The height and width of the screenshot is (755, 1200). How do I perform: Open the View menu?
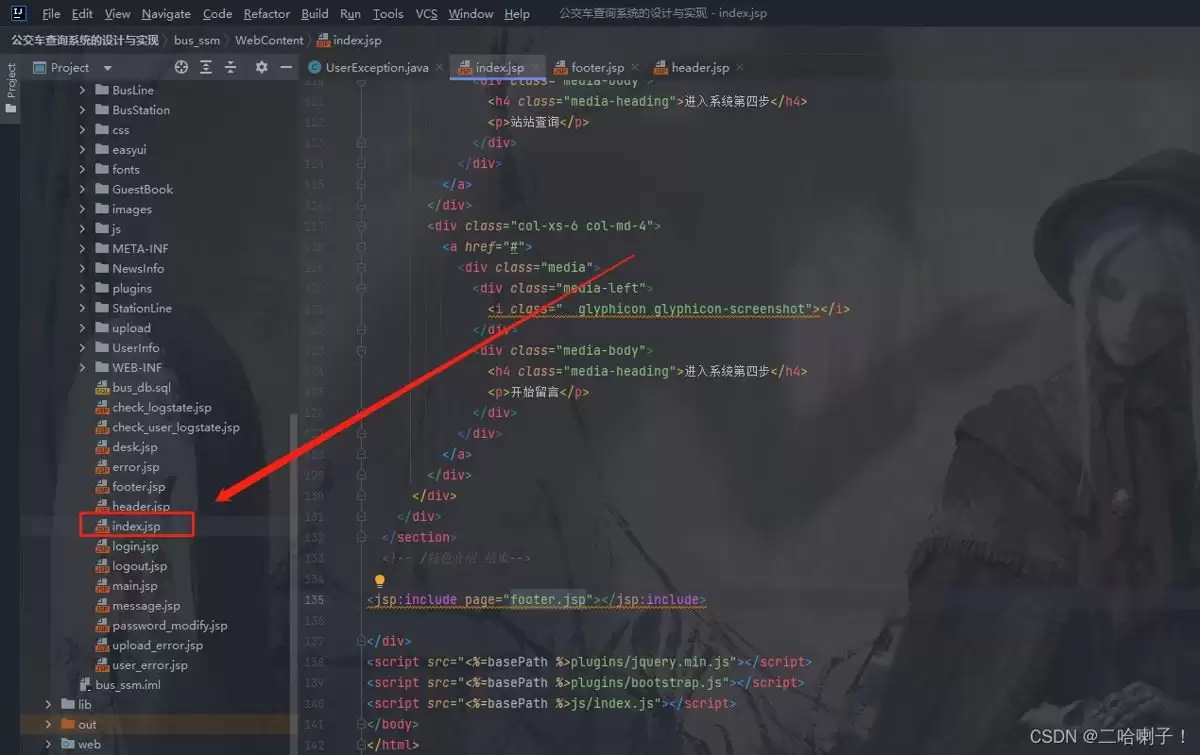[117, 14]
